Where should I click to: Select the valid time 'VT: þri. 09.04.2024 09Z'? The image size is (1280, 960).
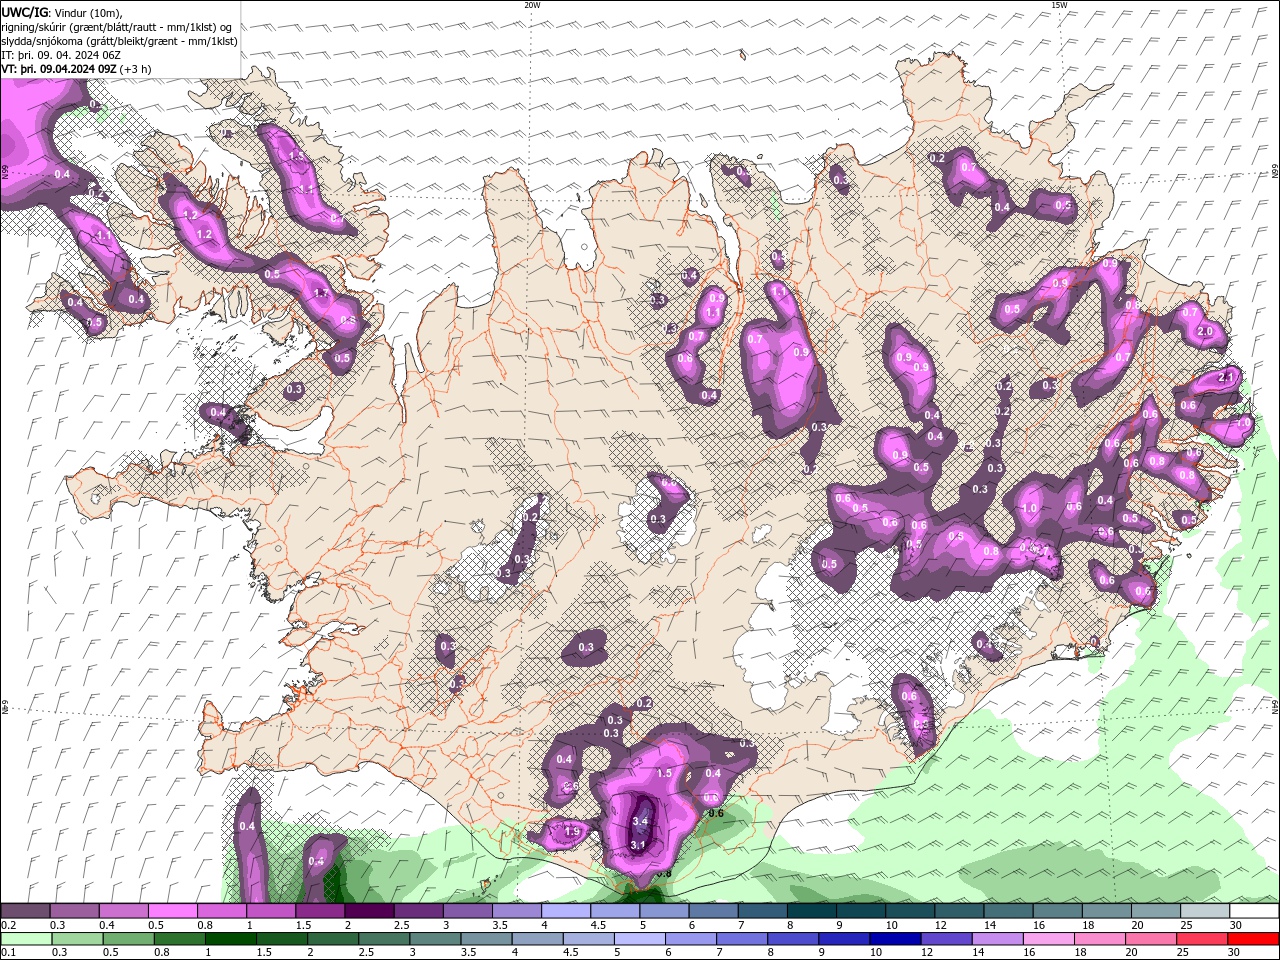59,69
